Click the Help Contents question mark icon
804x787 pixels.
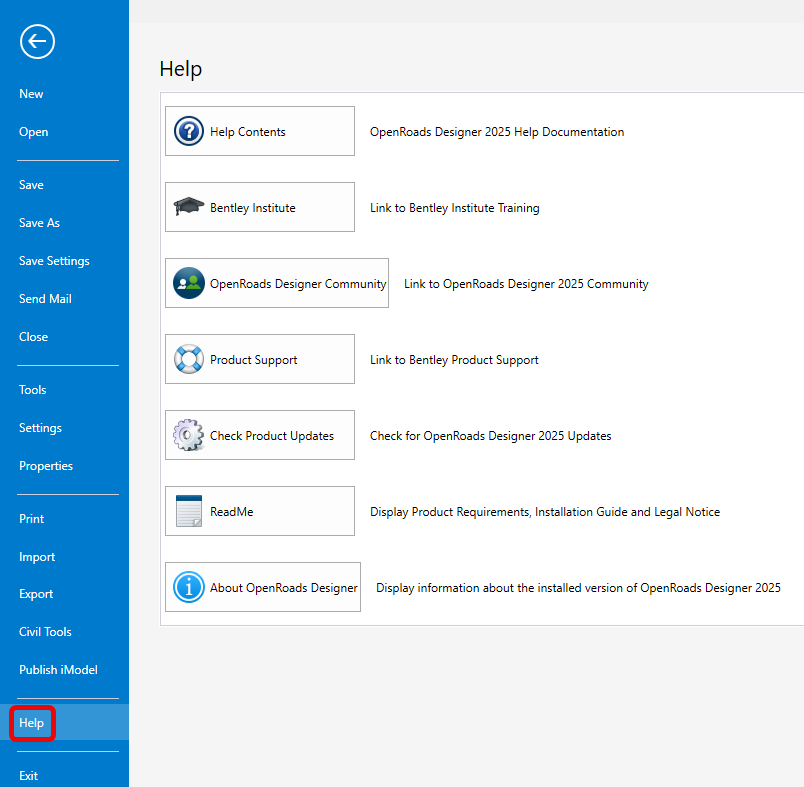click(x=188, y=131)
